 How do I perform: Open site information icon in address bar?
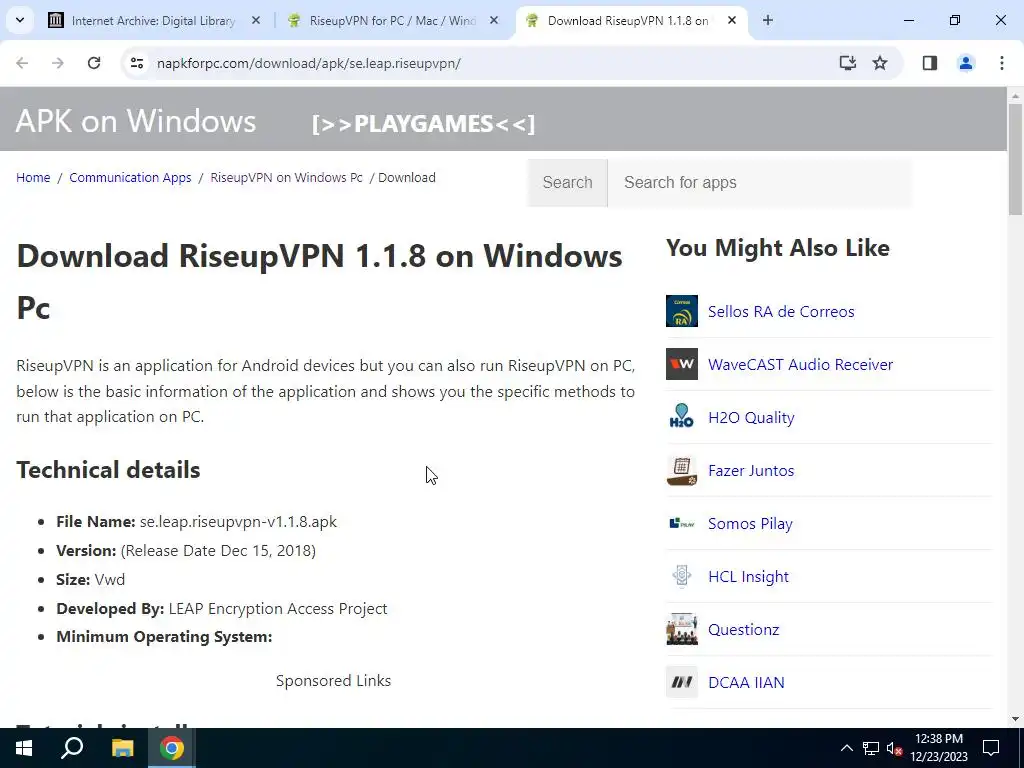point(136,63)
